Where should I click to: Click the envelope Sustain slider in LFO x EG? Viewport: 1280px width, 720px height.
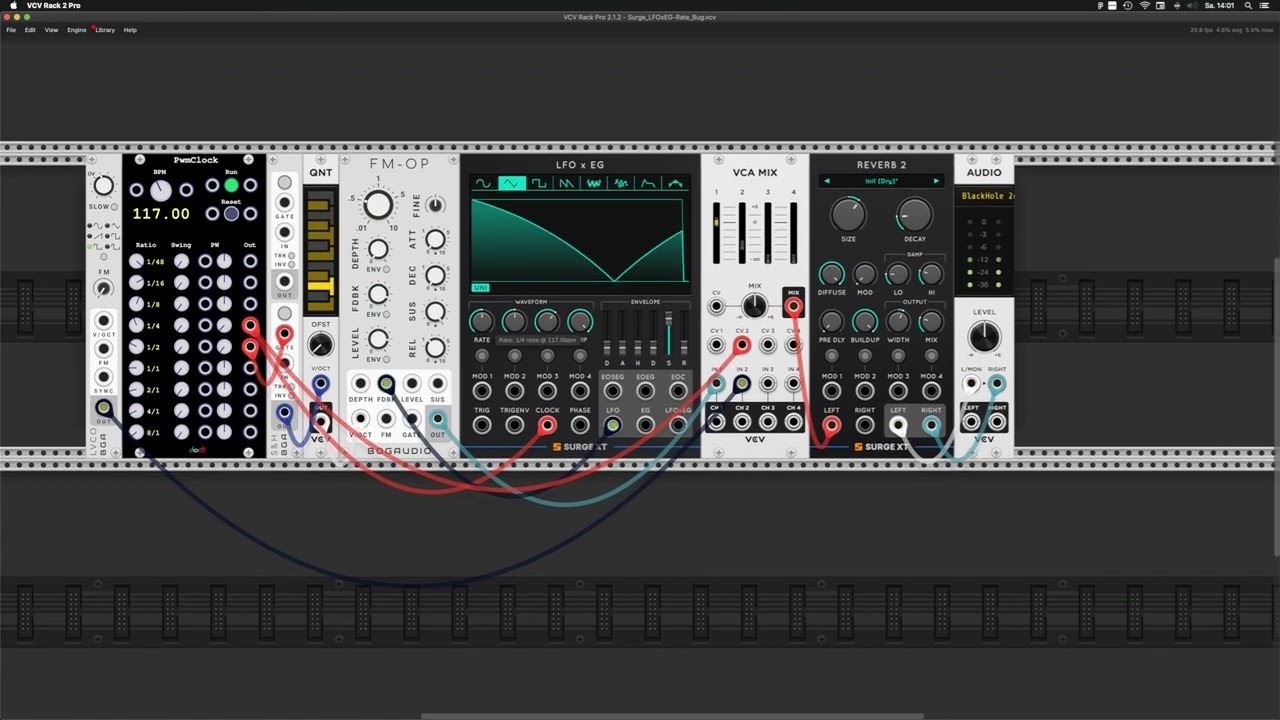pos(669,333)
